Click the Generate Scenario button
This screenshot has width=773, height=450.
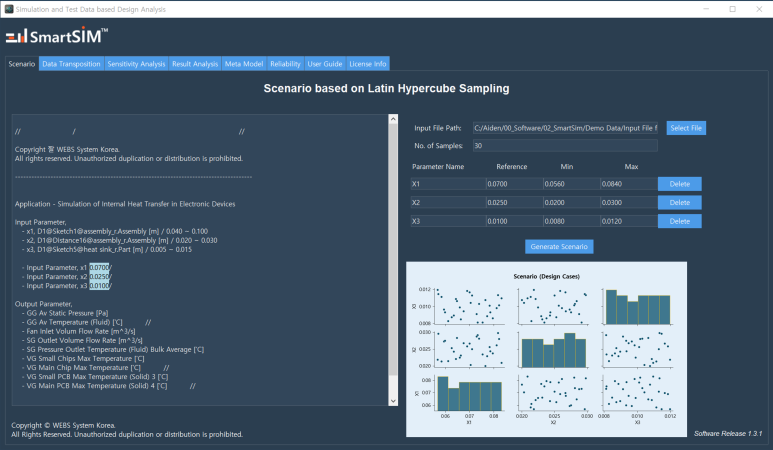pos(559,246)
